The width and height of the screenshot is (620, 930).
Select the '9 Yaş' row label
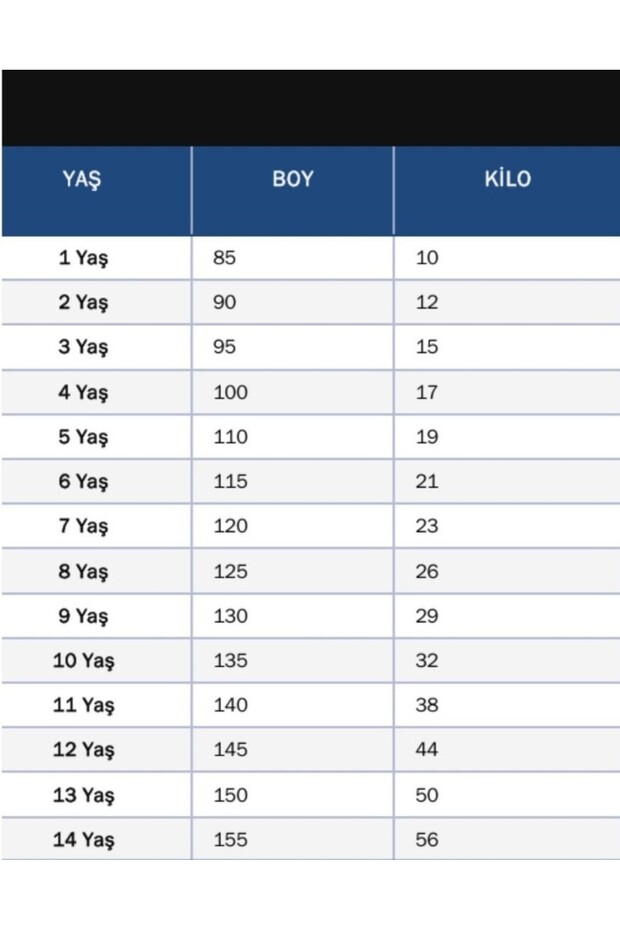coord(83,616)
